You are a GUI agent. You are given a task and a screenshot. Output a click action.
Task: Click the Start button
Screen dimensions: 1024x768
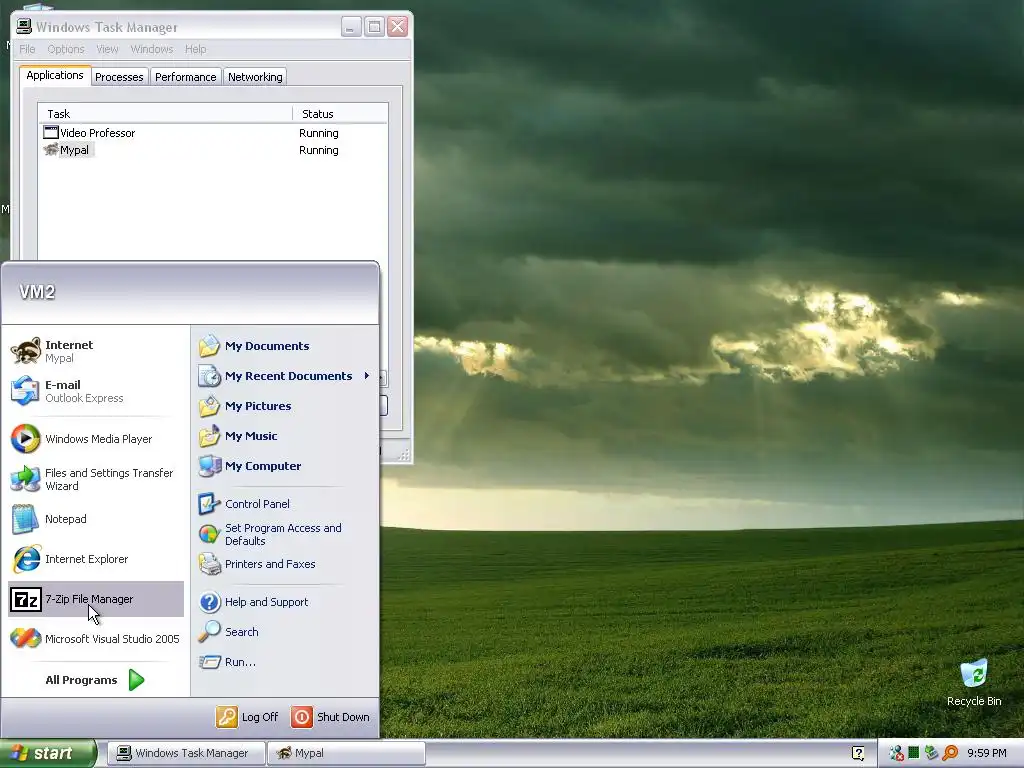[x=48, y=753]
